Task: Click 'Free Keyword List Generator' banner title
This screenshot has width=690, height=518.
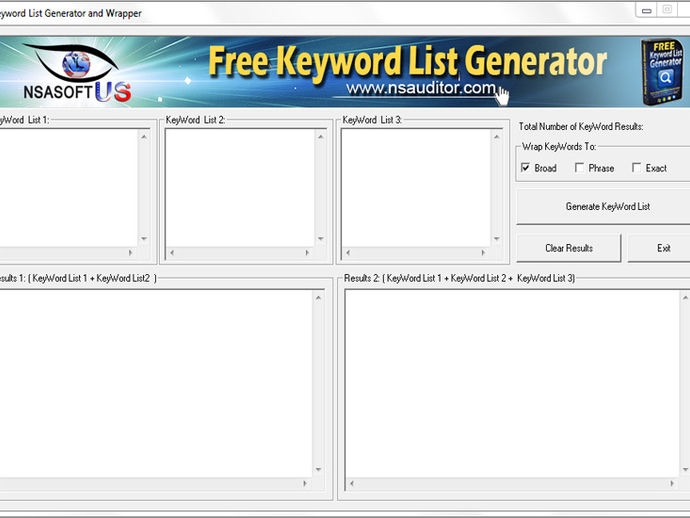Action: click(407, 61)
